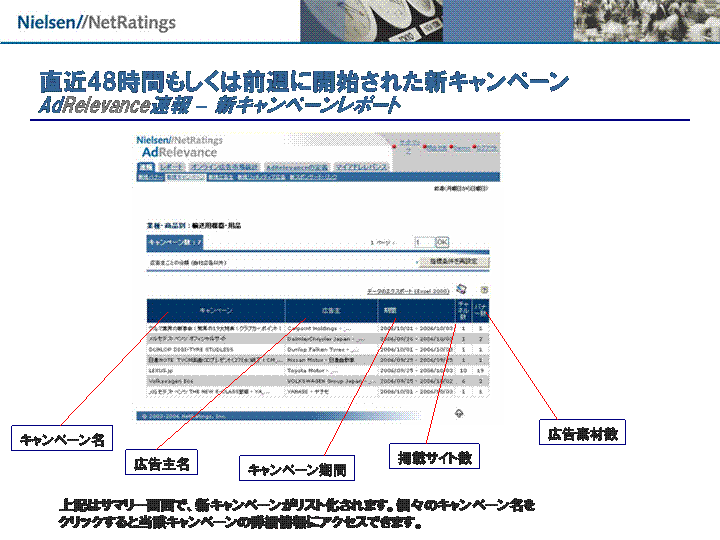Click the AdRelevance logo in the embedded page
The width and height of the screenshot is (720, 540).
pos(179,152)
